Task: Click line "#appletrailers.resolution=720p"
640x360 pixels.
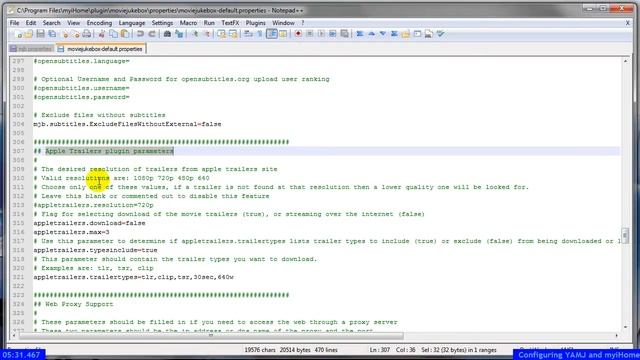Action: tap(93, 205)
